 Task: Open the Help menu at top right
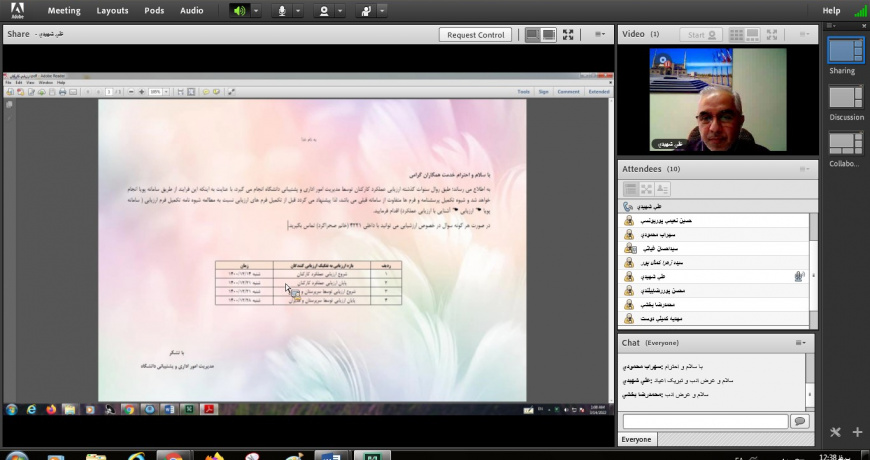[831, 11]
